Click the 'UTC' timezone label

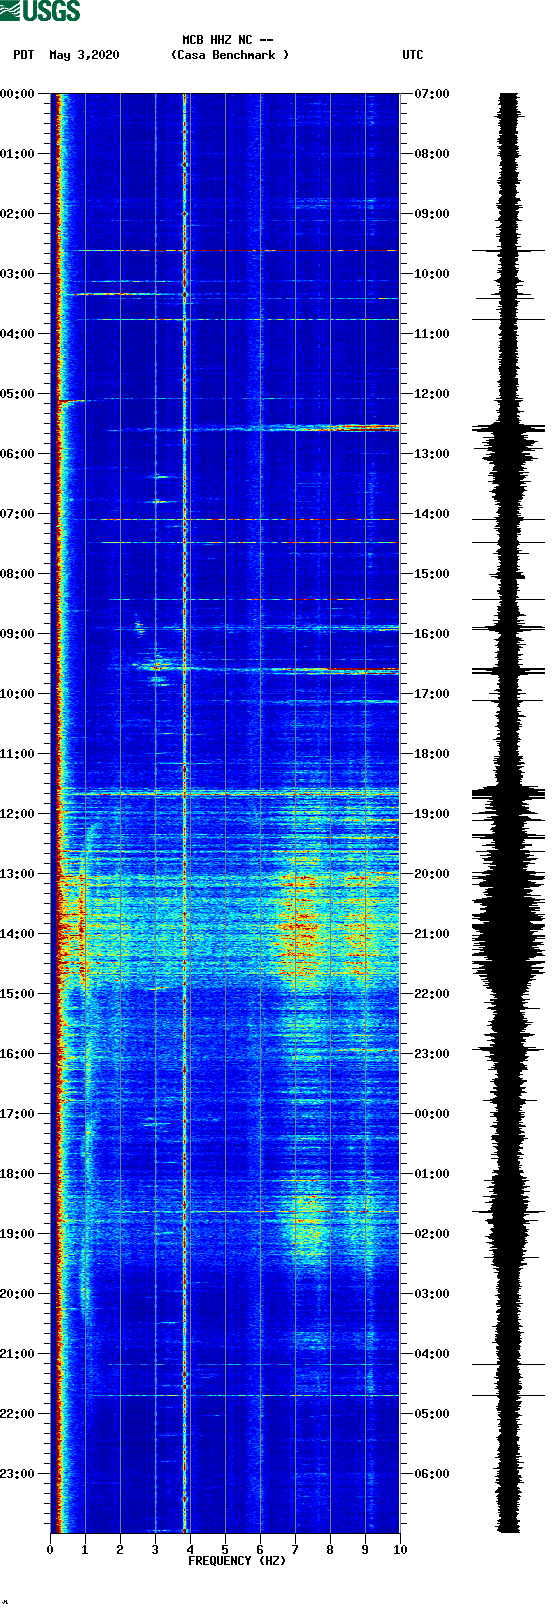(413, 55)
